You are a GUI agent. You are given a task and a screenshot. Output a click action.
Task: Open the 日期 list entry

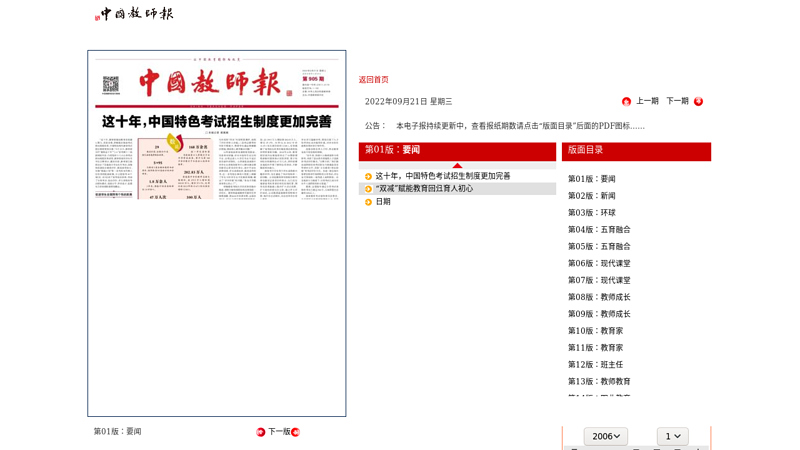coord(383,202)
